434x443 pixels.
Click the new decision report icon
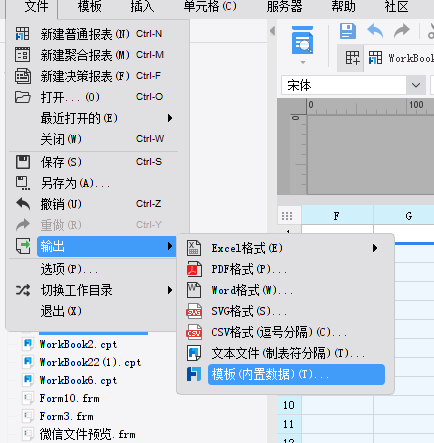point(23,76)
